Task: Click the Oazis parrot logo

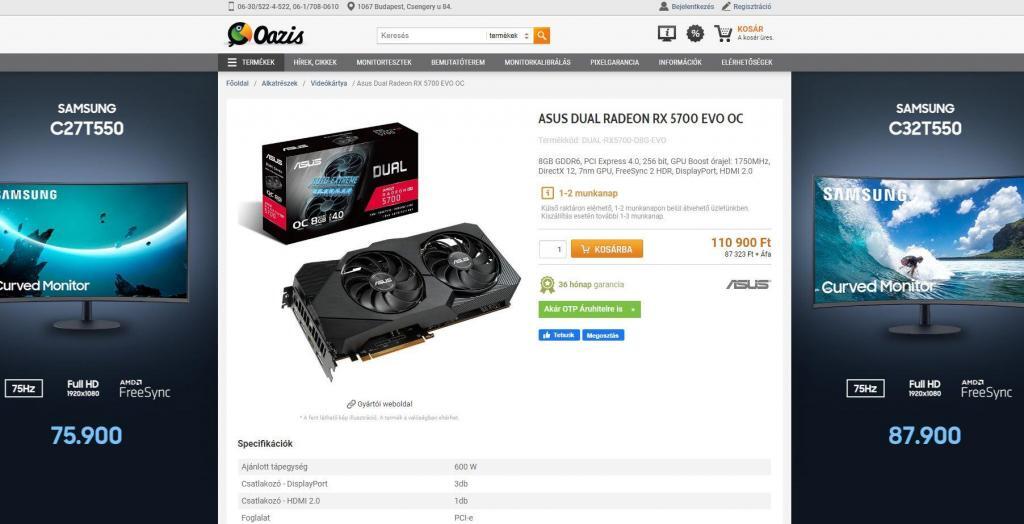Action: point(266,34)
